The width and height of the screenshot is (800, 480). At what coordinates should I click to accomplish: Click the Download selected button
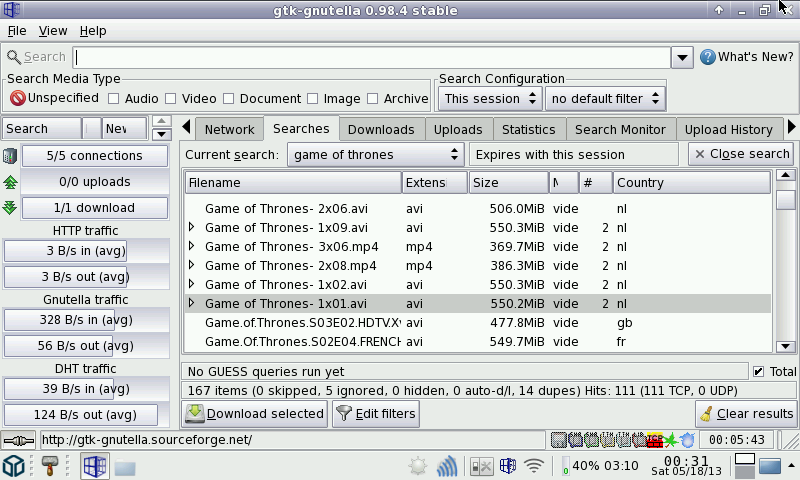(x=255, y=414)
